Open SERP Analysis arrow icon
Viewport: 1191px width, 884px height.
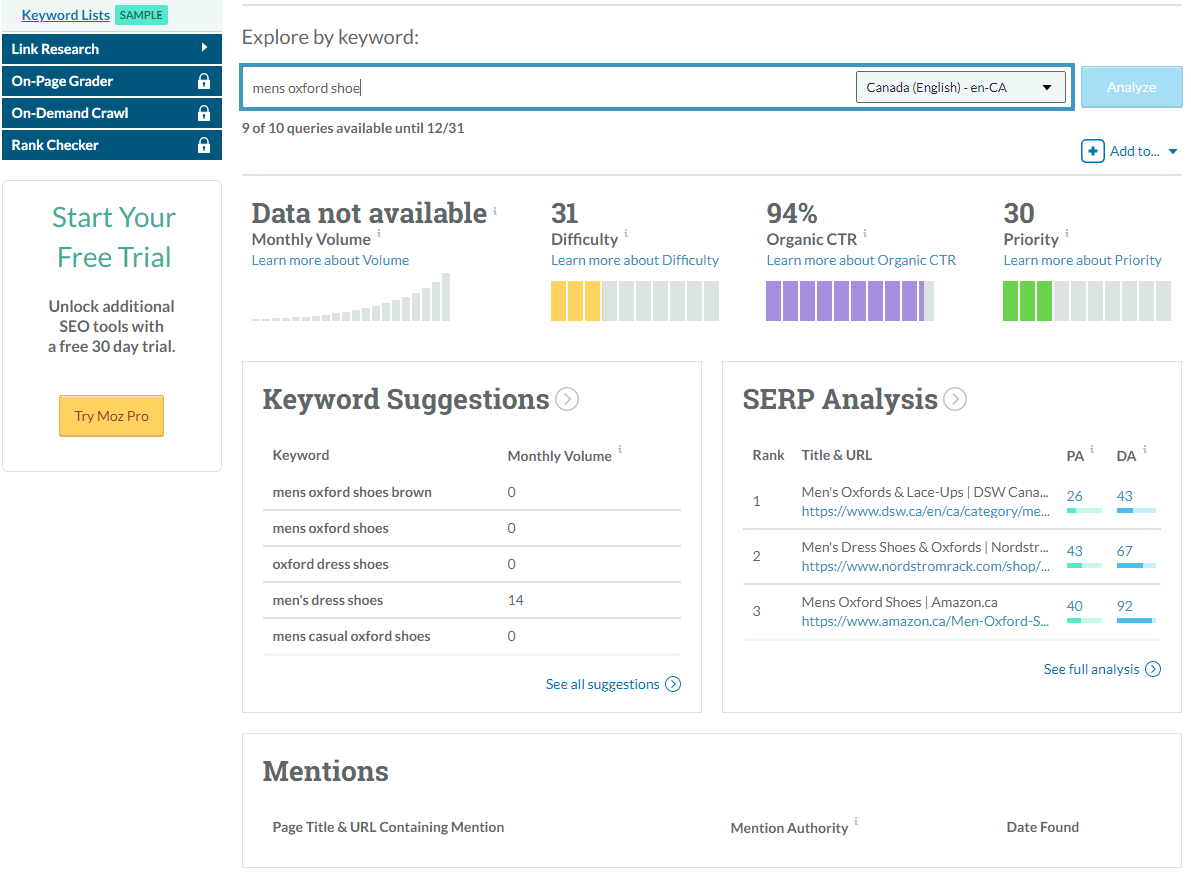click(x=955, y=399)
